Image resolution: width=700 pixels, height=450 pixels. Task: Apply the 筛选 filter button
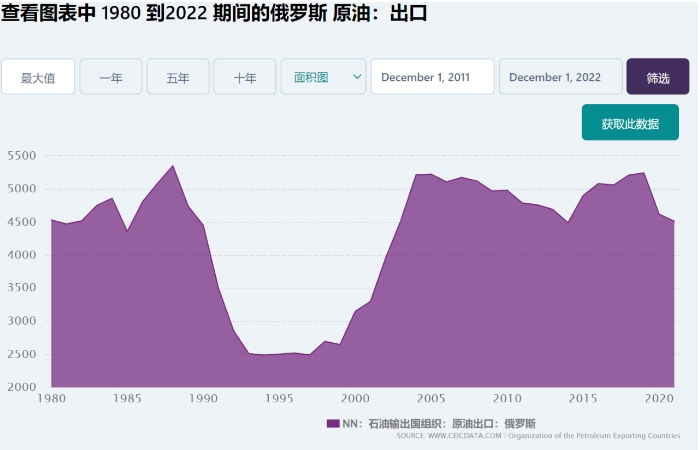pos(658,77)
